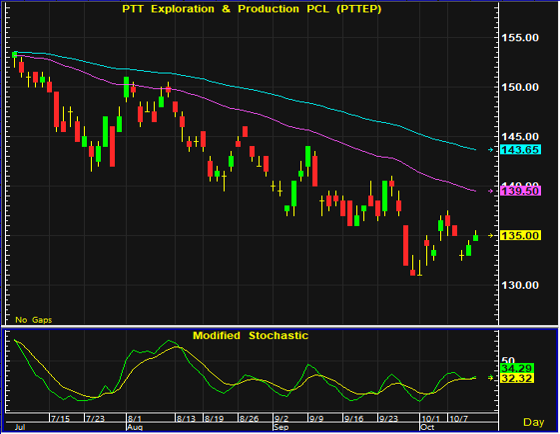Click the first green candlestick at chart start

point(15,55)
